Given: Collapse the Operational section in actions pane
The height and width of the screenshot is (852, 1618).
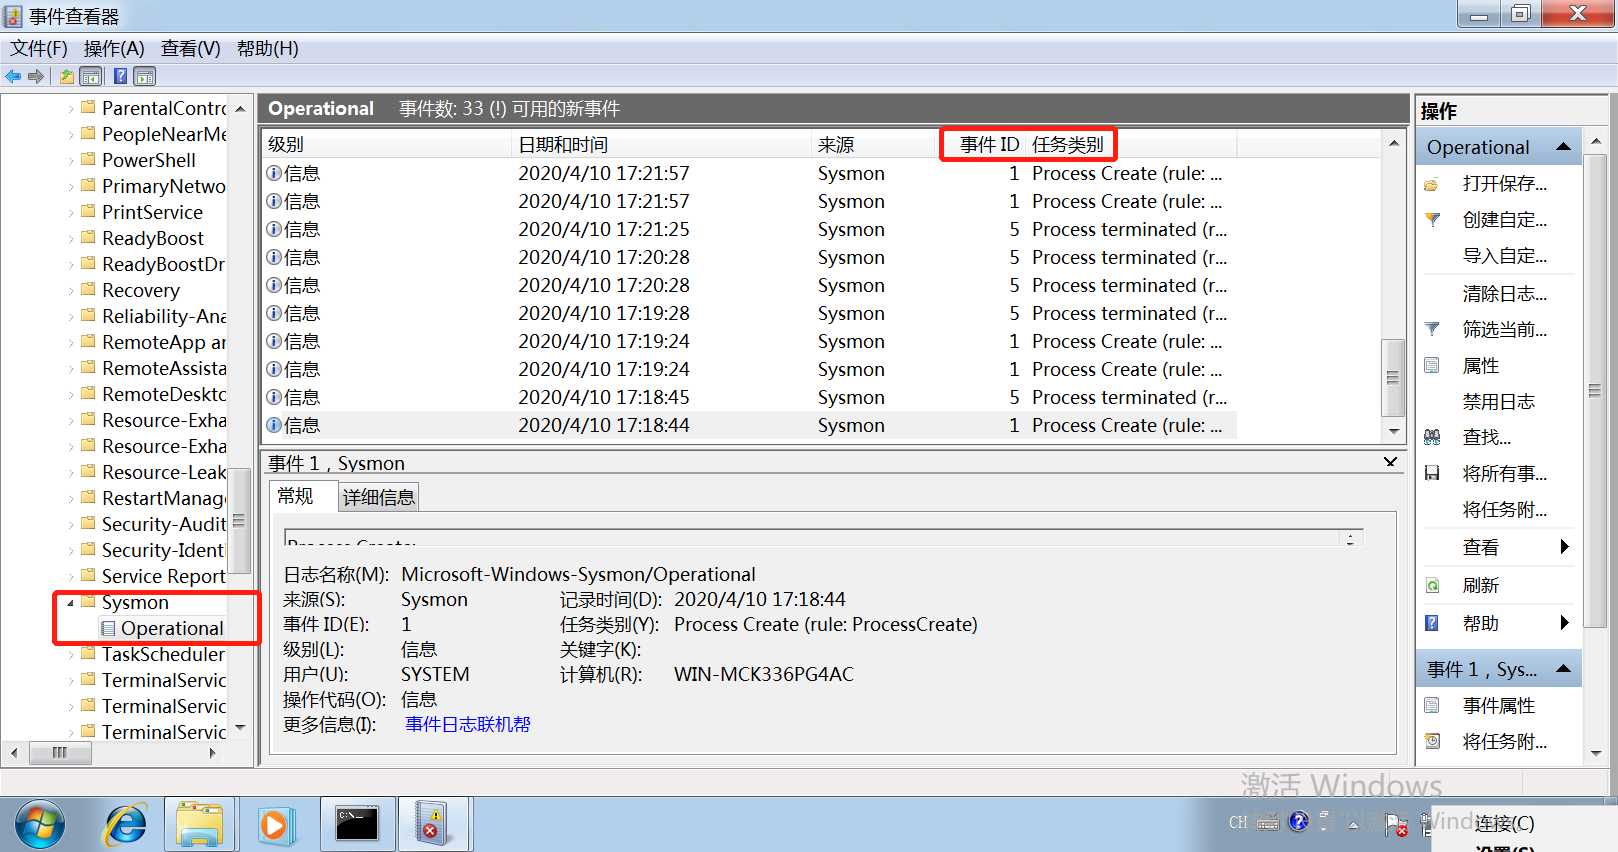Looking at the screenshot, I should [1564, 147].
